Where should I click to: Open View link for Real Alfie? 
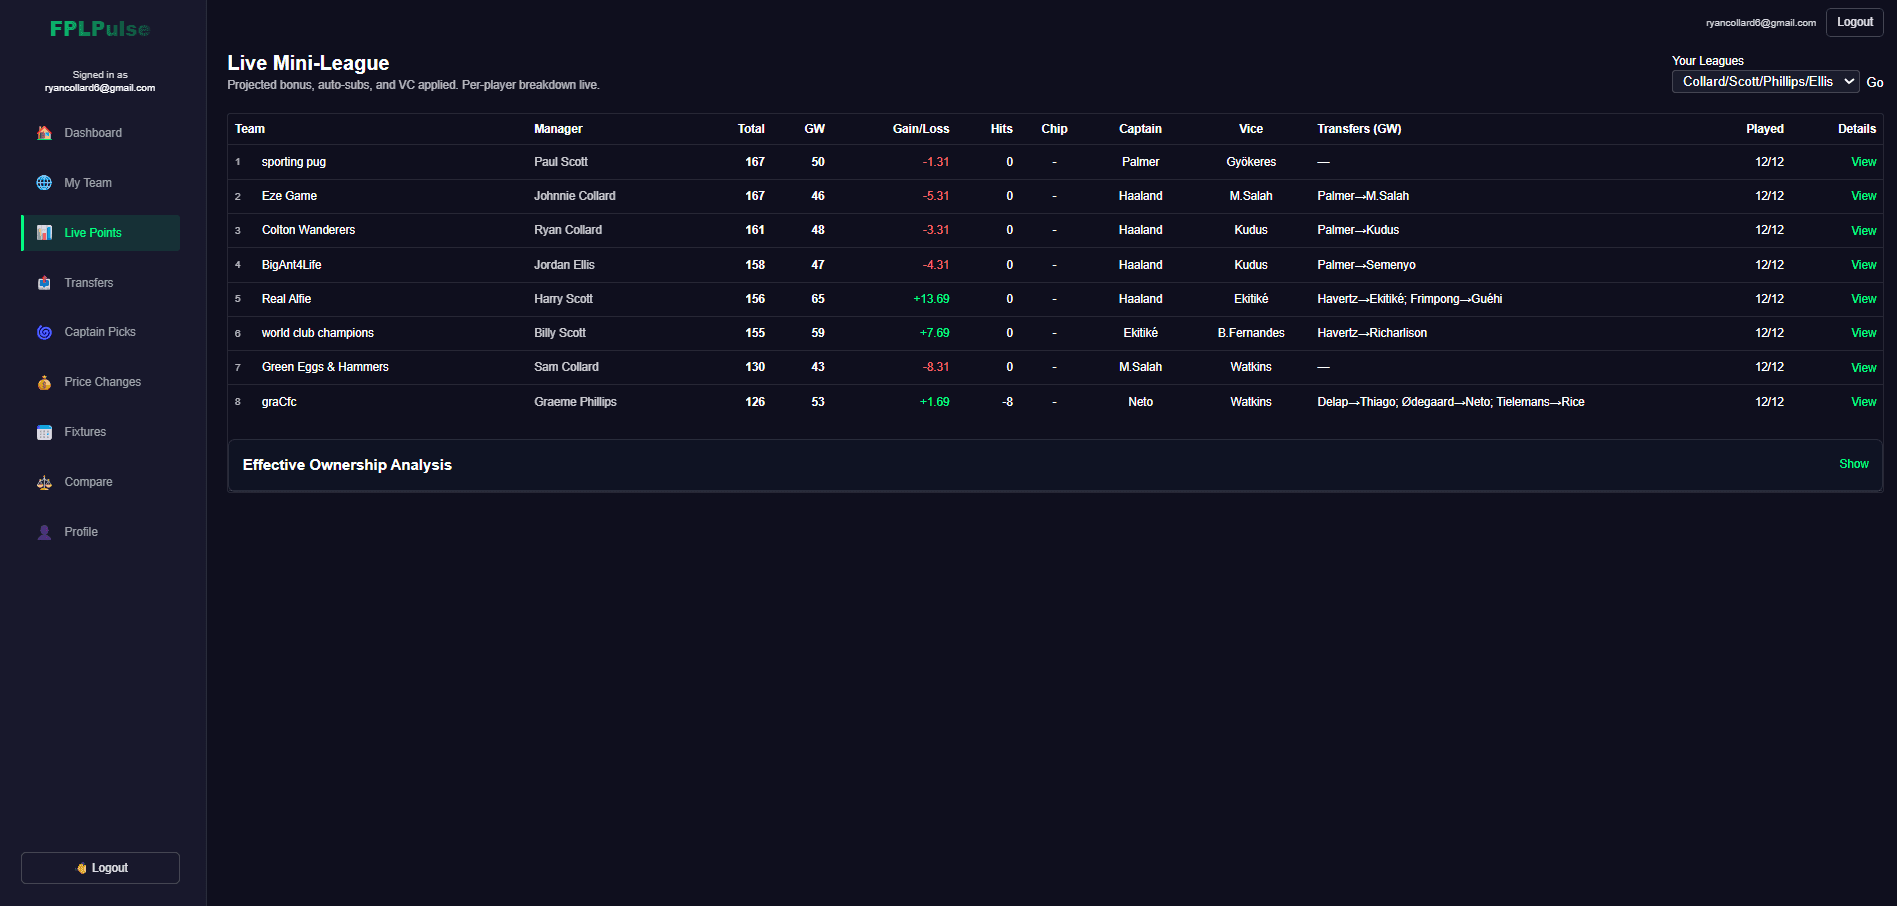[x=1863, y=299]
